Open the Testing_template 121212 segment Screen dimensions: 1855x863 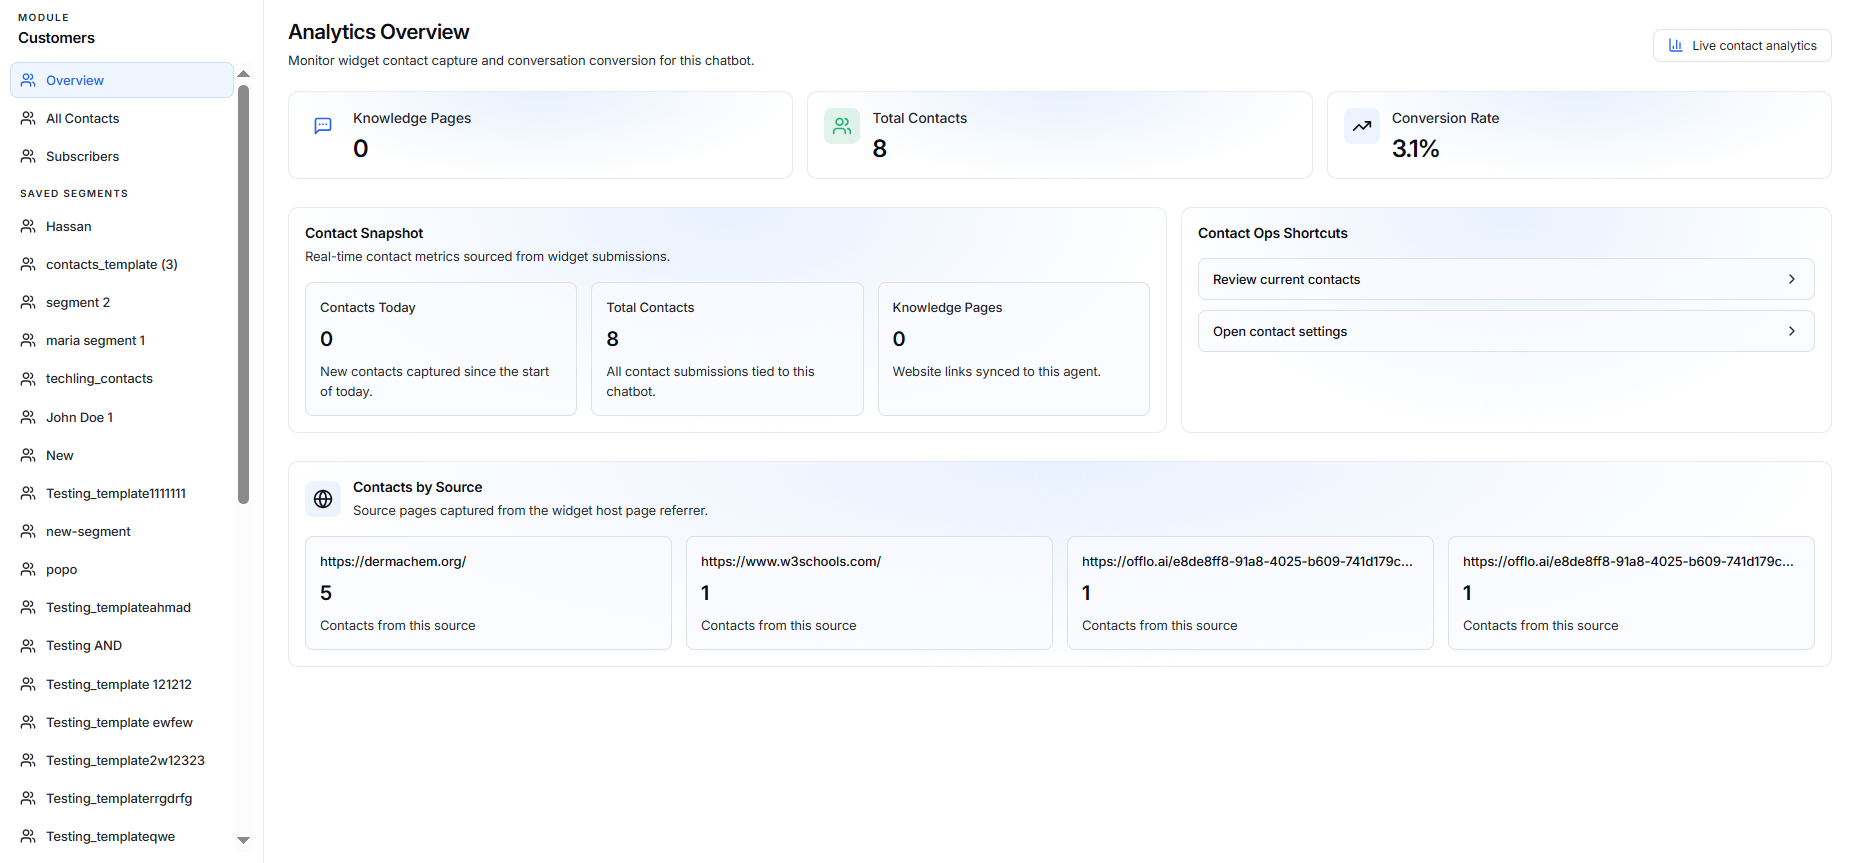[122, 684]
